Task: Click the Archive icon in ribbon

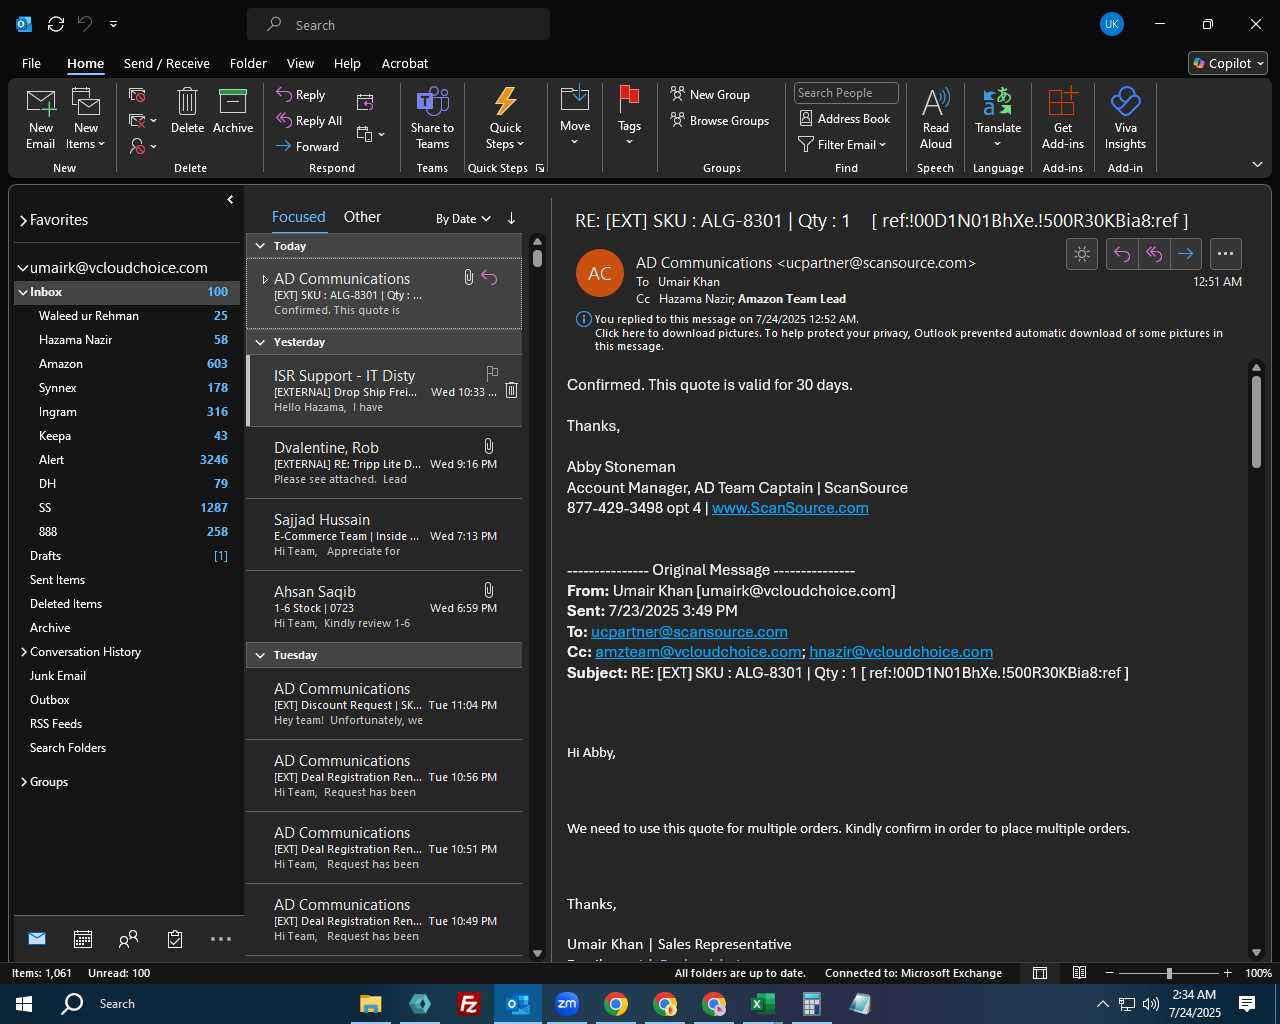Action: tap(233, 110)
